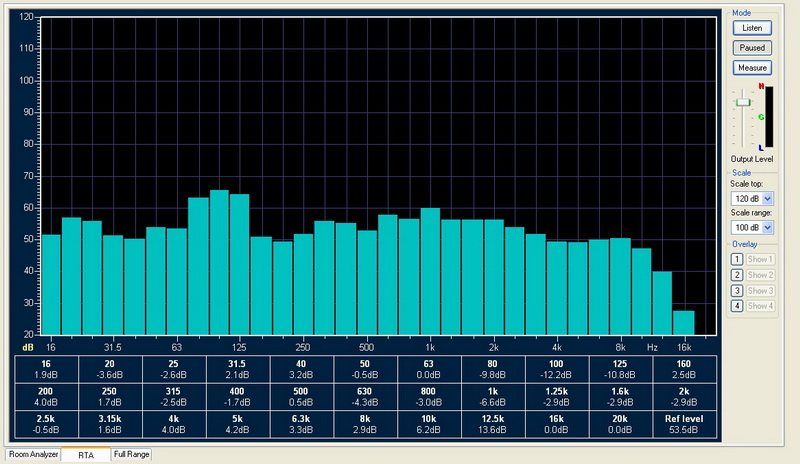Select overlay slot number 4
The image size is (800, 464).
(736, 305)
